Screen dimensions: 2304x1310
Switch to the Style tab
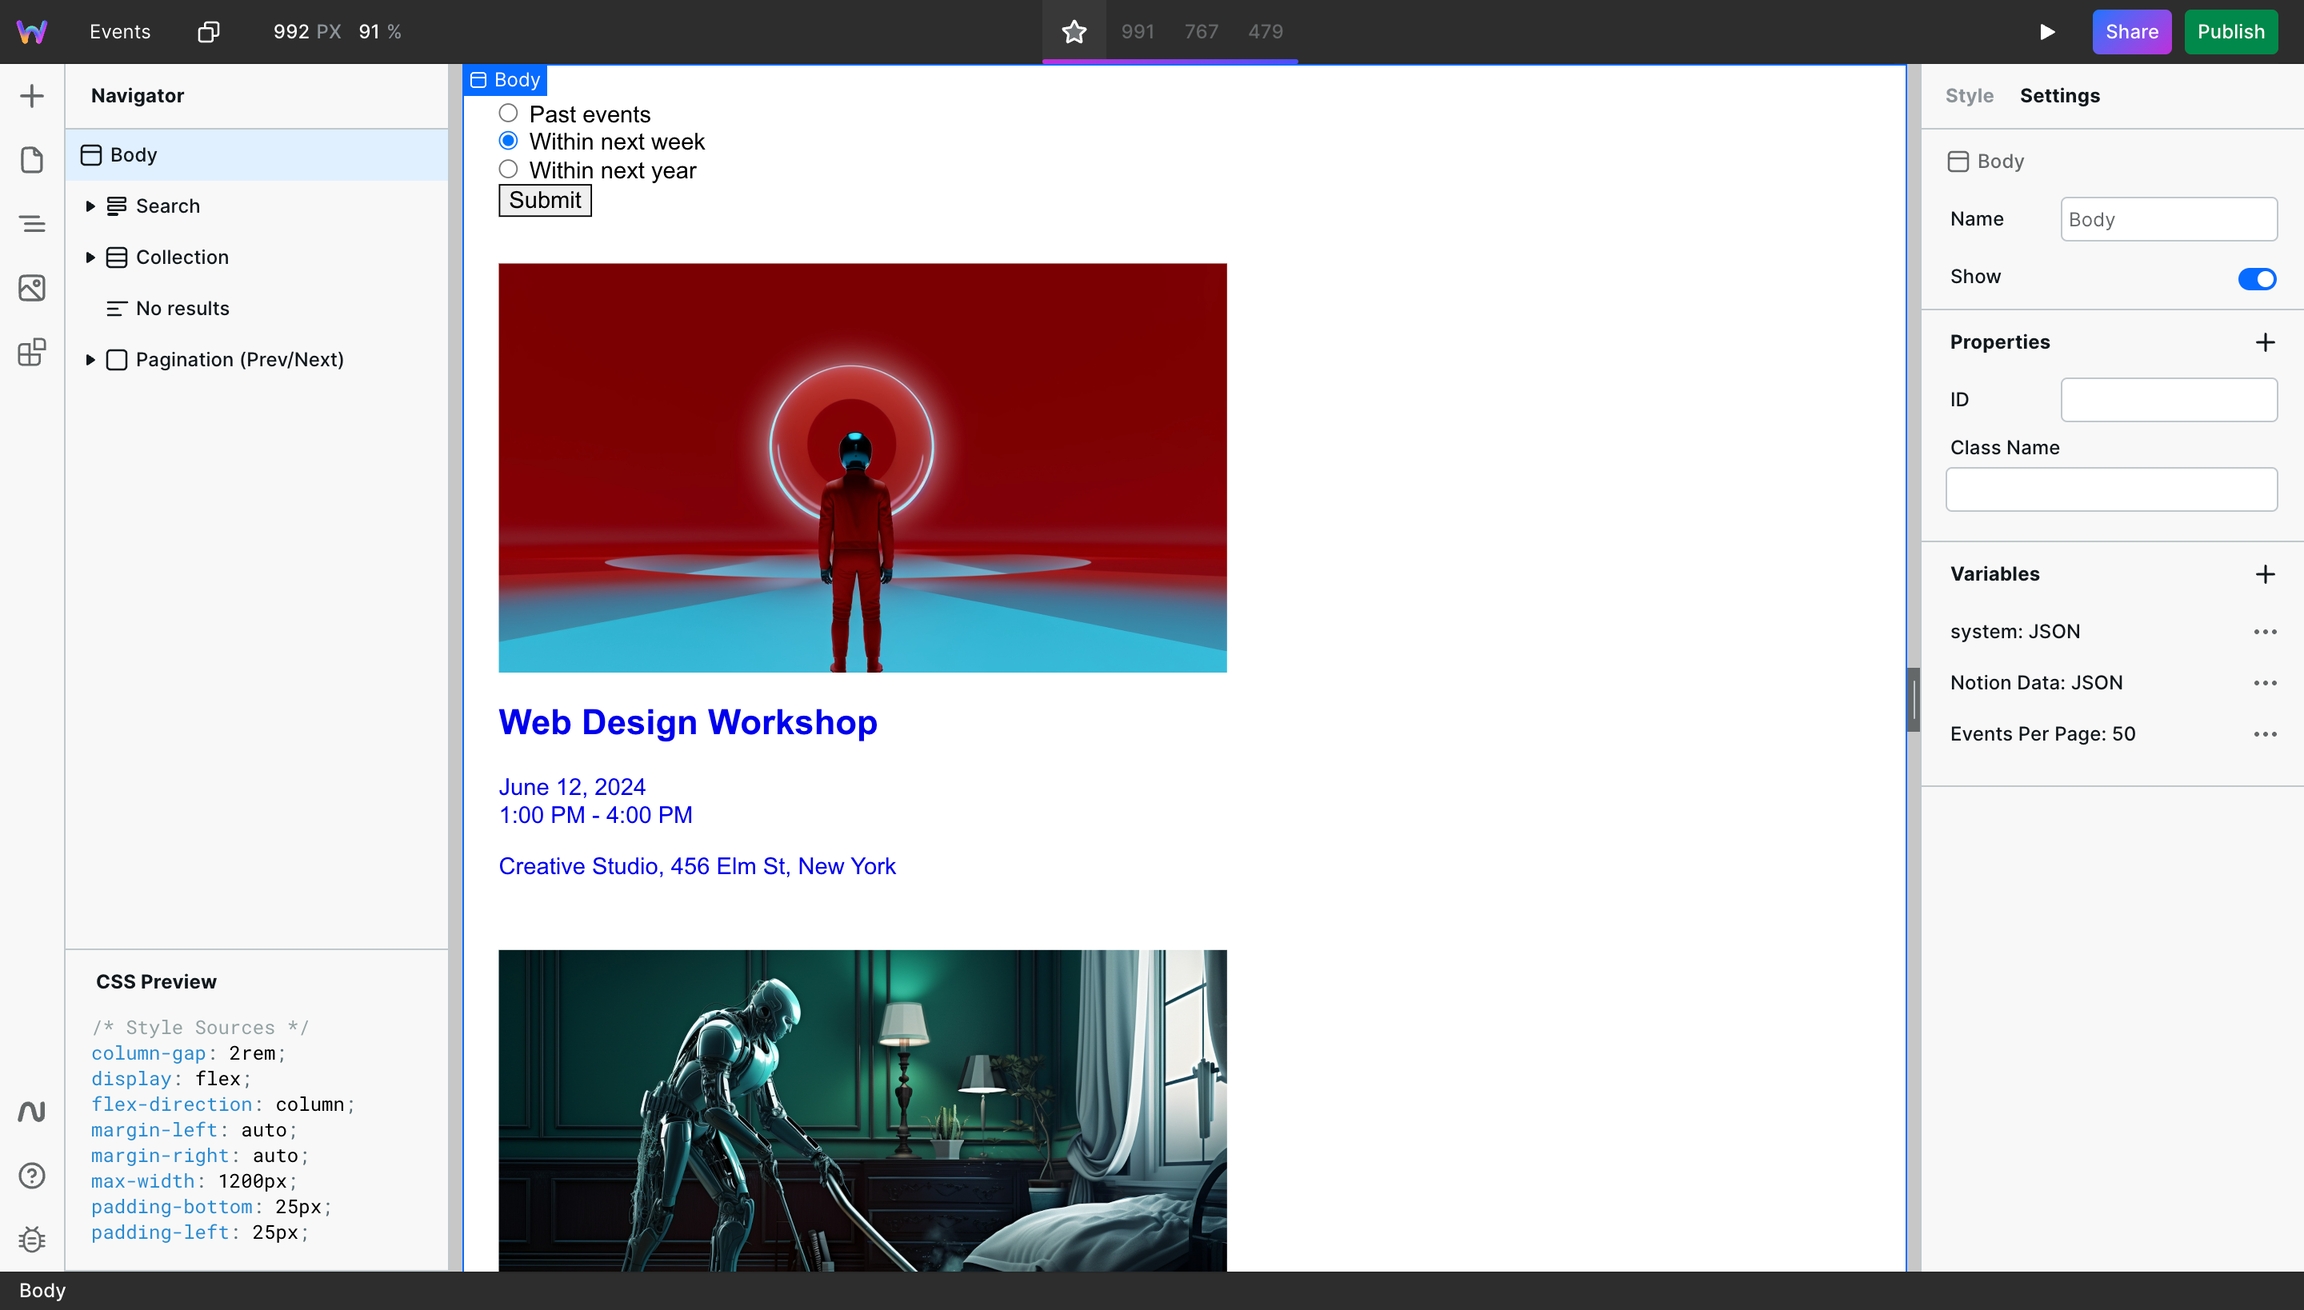click(1969, 95)
